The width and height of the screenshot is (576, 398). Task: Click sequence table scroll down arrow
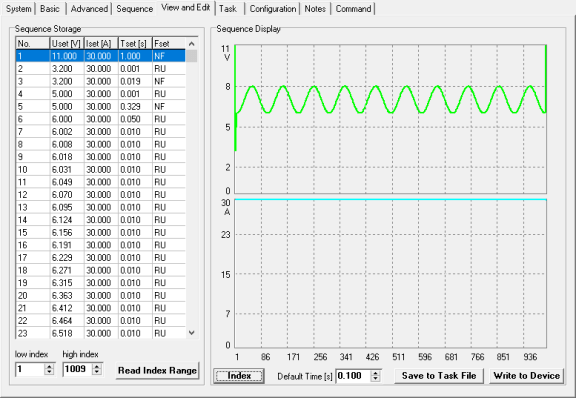point(191,333)
